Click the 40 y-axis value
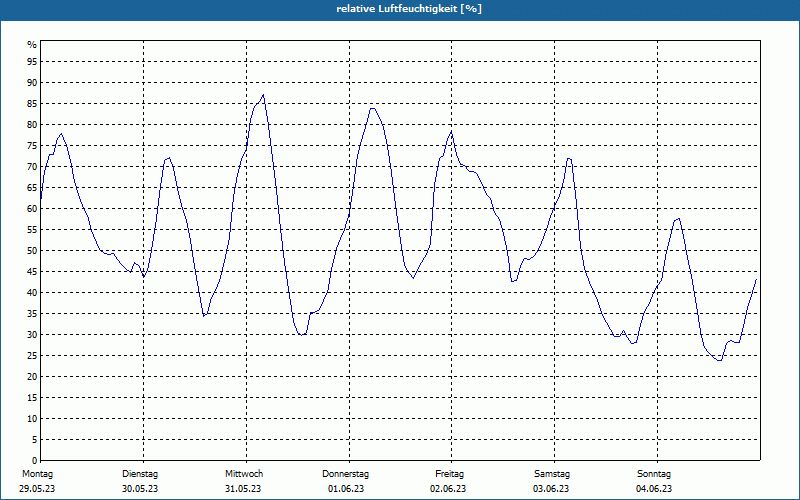Viewport: 800px width, 500px height. pos(32,292)
